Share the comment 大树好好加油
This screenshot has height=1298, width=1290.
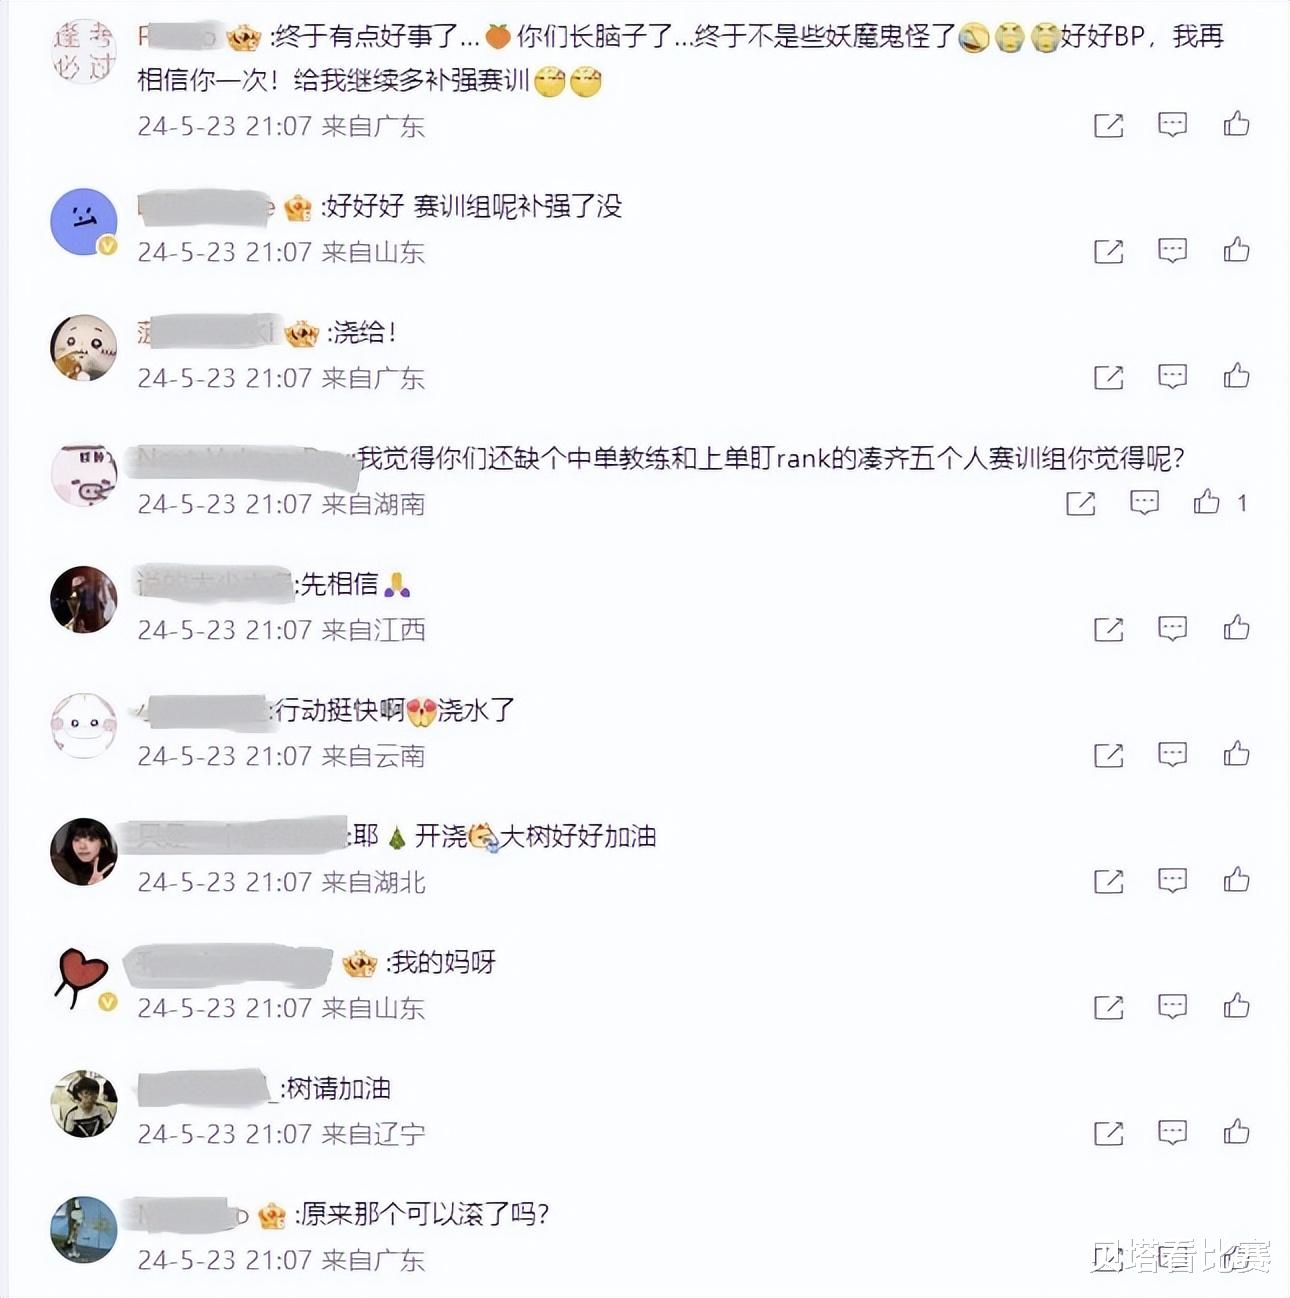point(1108,881)
